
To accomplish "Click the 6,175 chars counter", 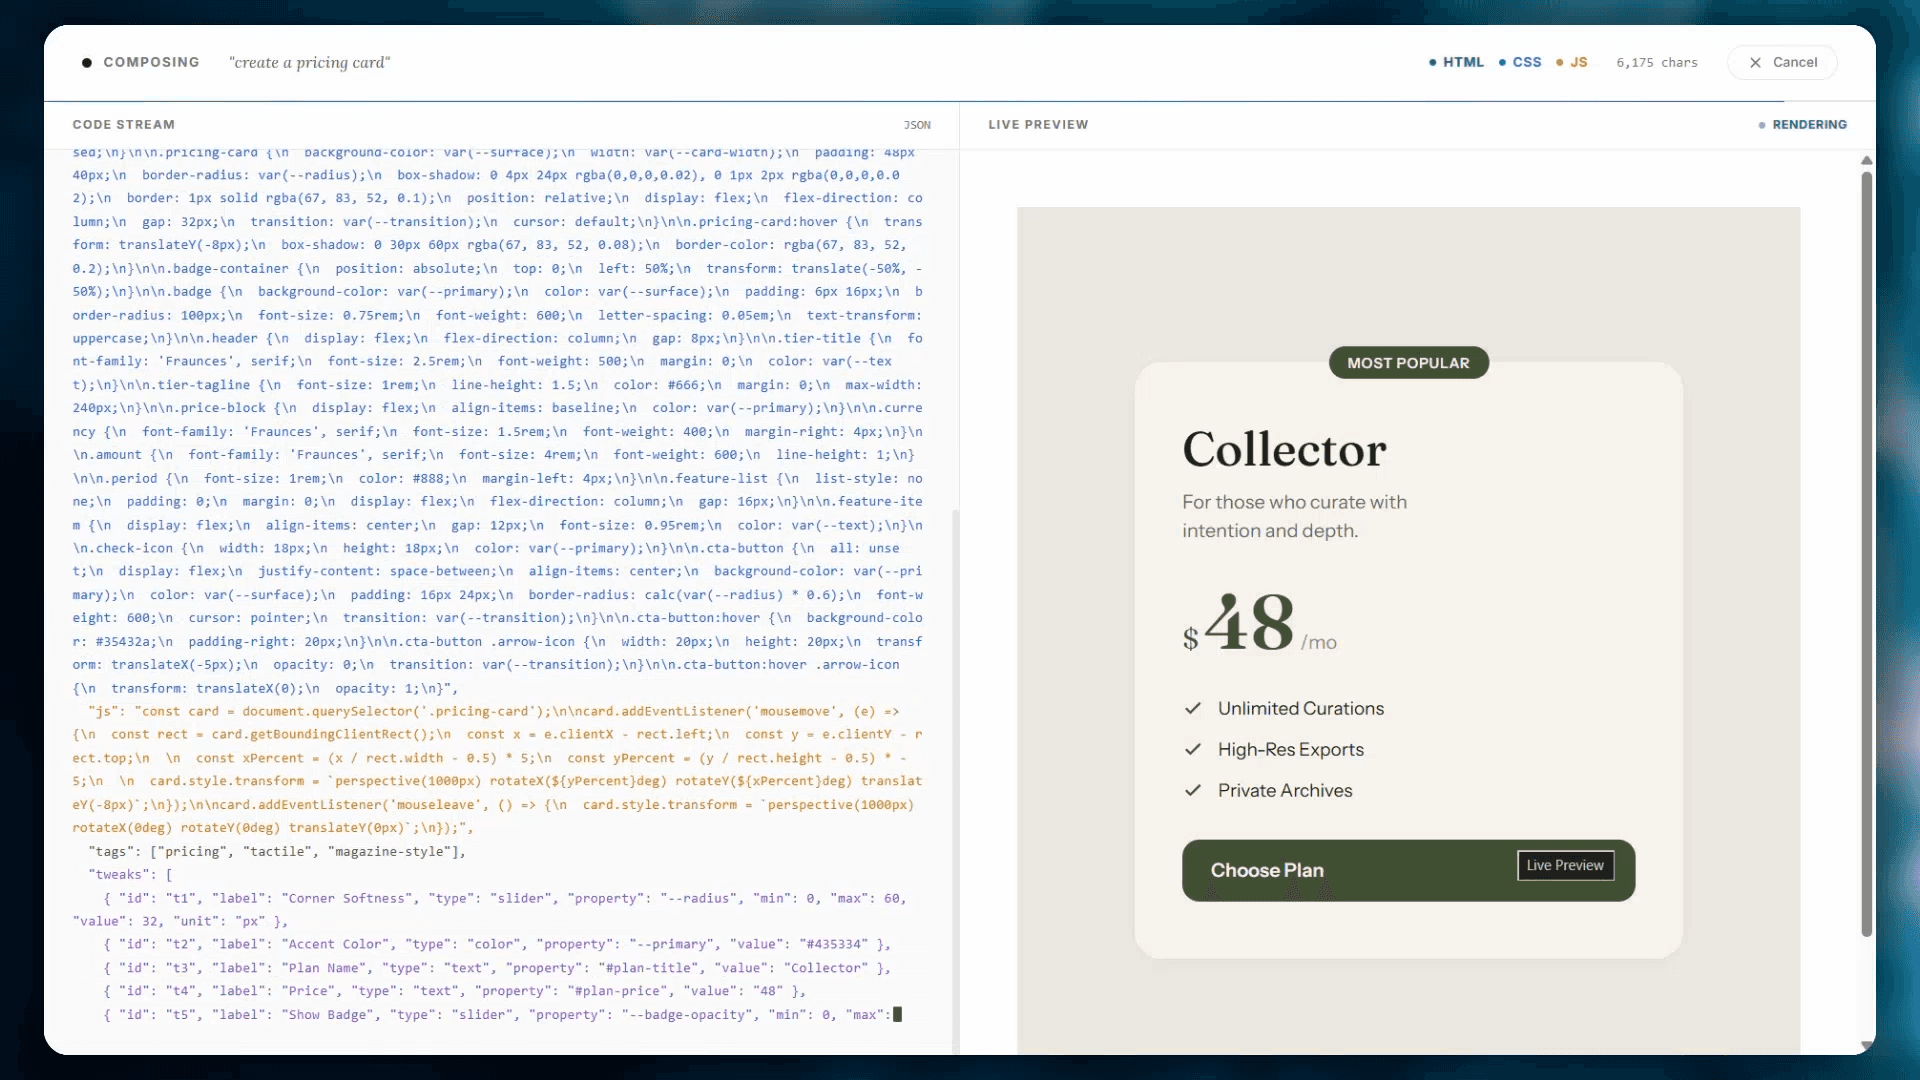I will click(x=1657, y=62).
